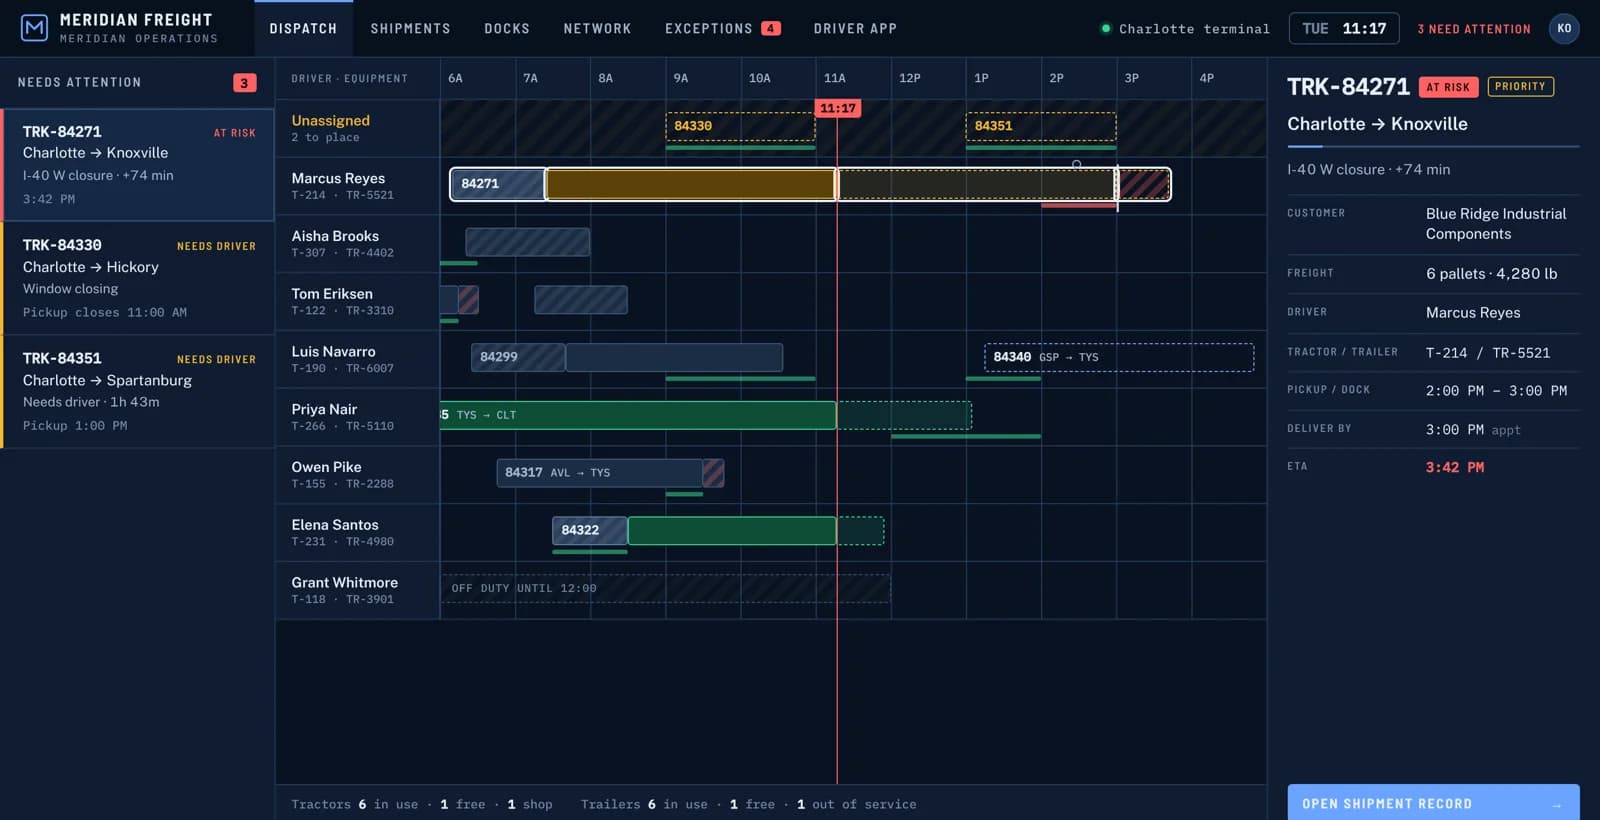Click tractor/trailer value T-214 / TR-5521
The image size is (1600, 820).
tap(1488, 353)
